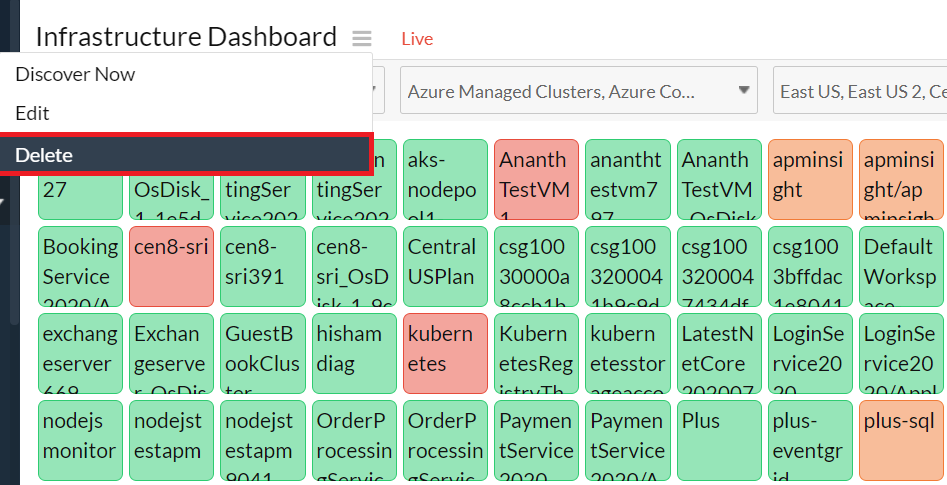Screen dimensions: 947x485
Task: Click the hishamdiag resource tile
Action: pos(352,353)
